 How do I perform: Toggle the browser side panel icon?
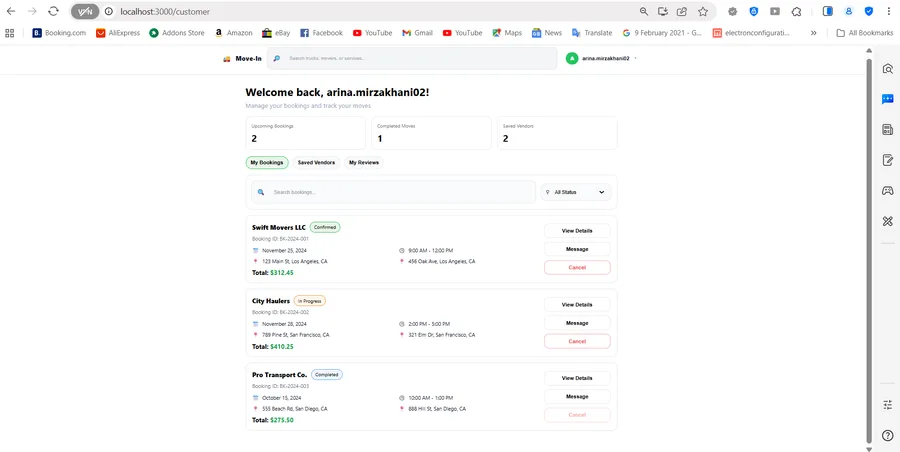pyautogui.click(x=828, y=11)
